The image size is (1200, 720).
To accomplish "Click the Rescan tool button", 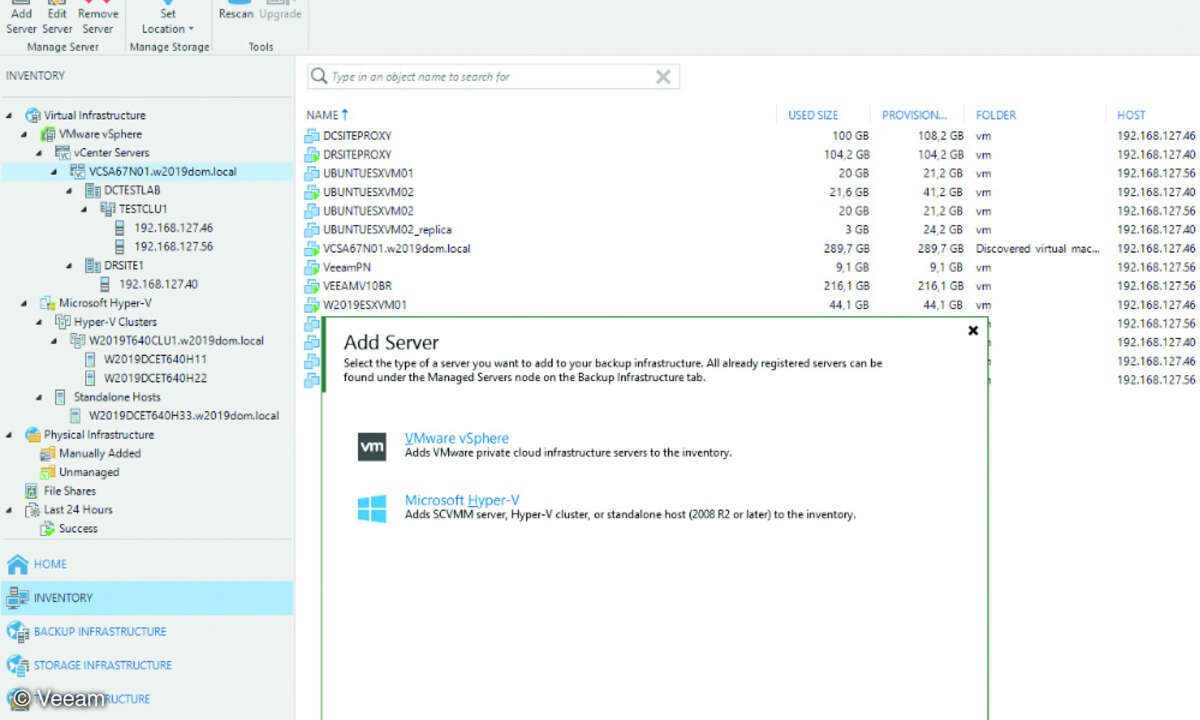I will pos(236,12).
